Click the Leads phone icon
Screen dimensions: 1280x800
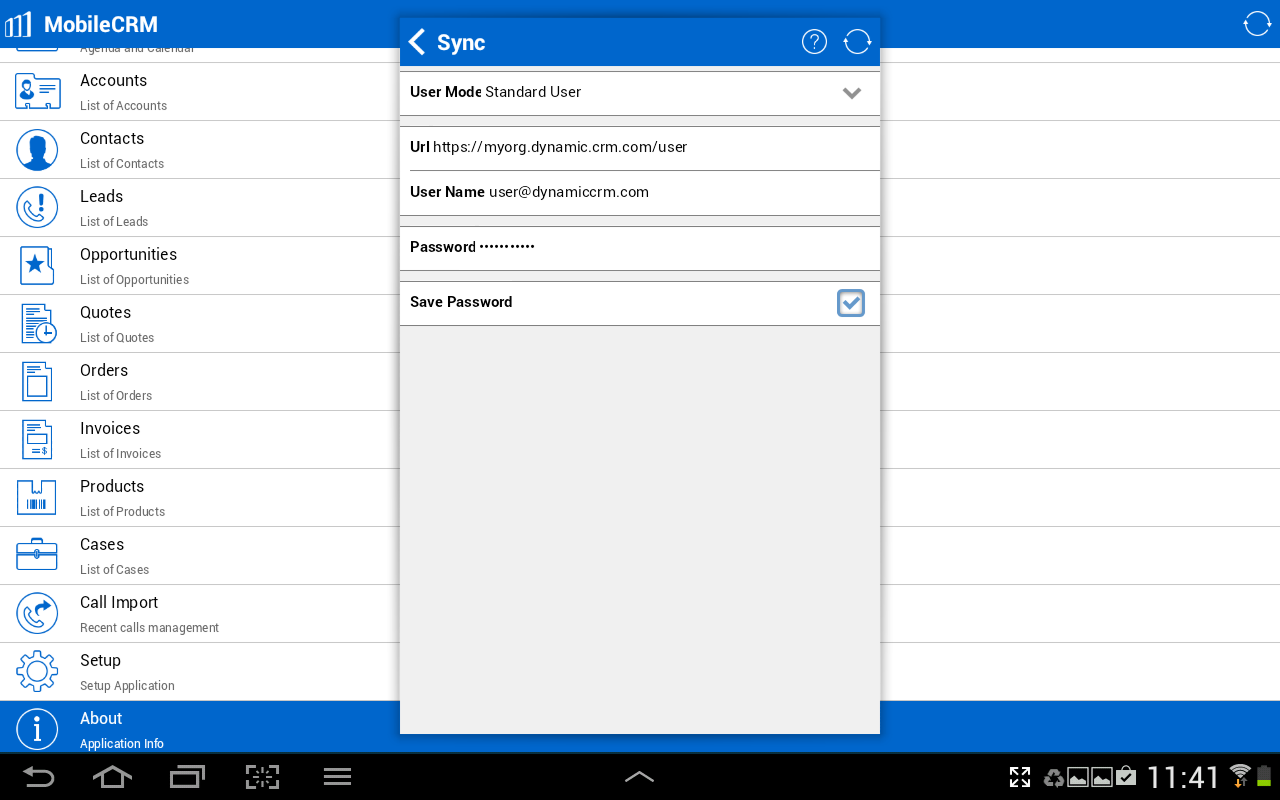click(37, 207)
